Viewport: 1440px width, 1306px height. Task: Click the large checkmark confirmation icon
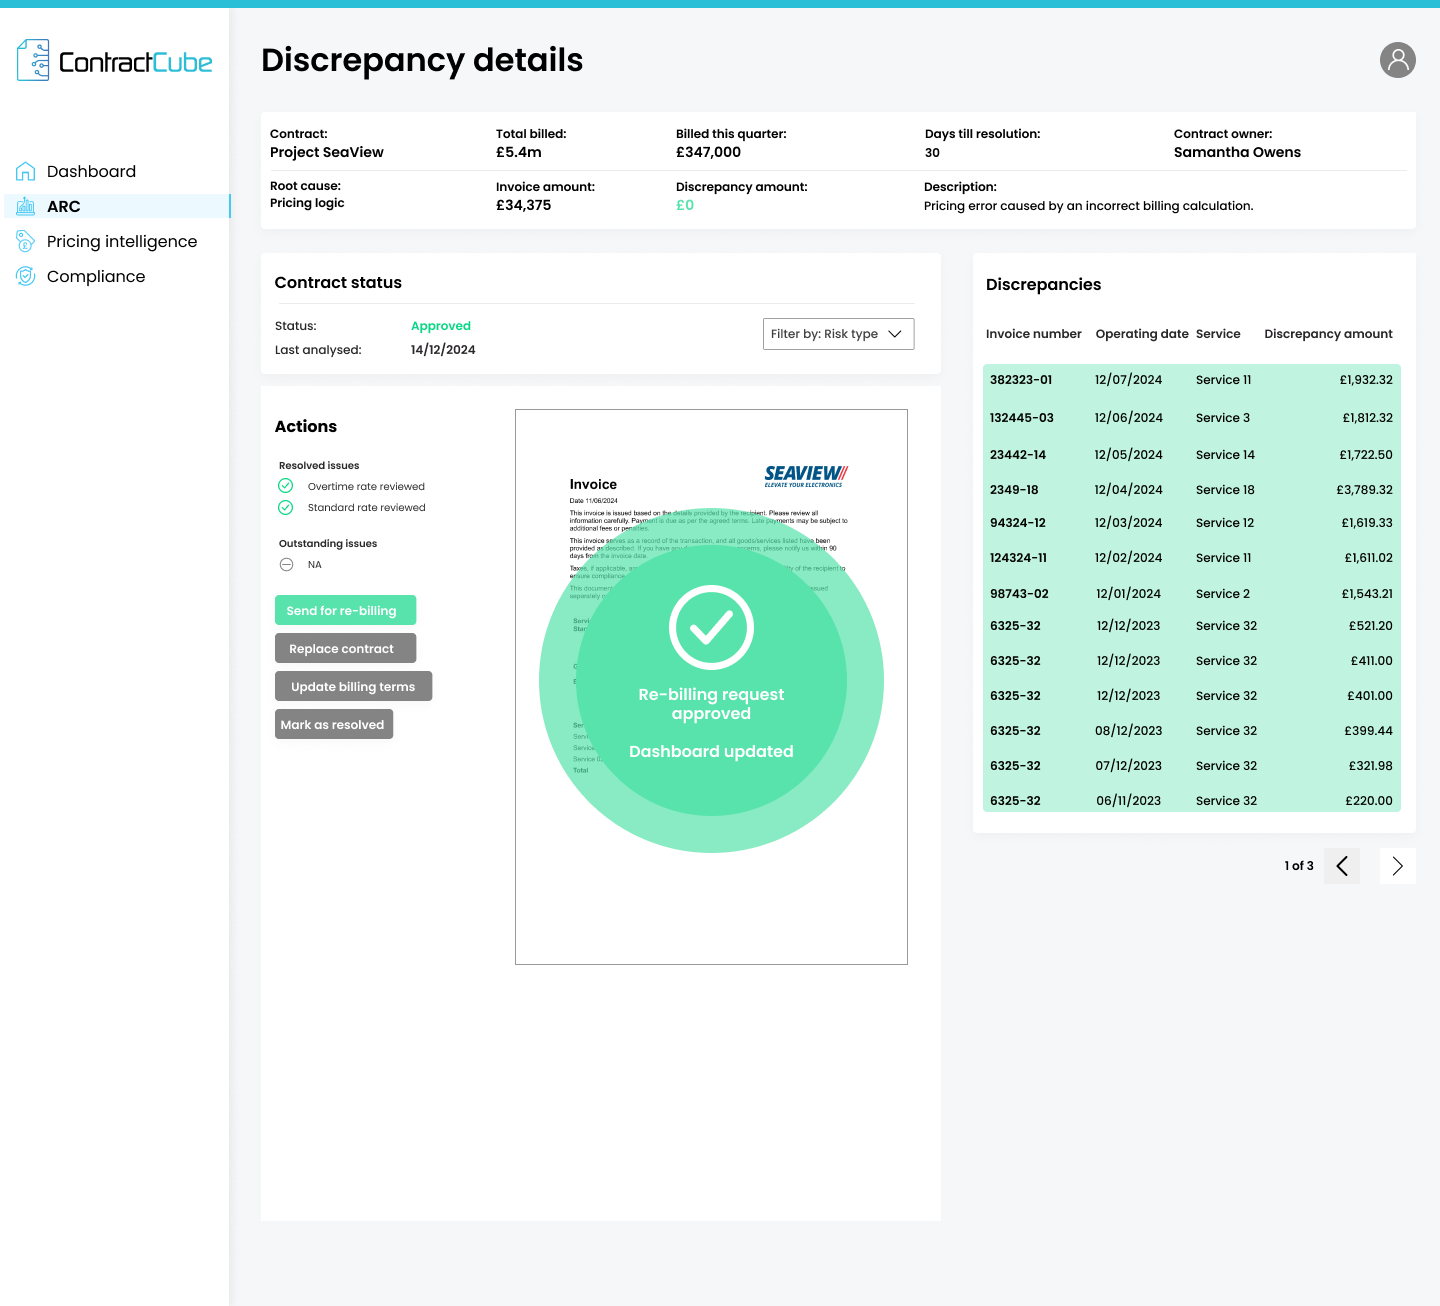(711, 627)
